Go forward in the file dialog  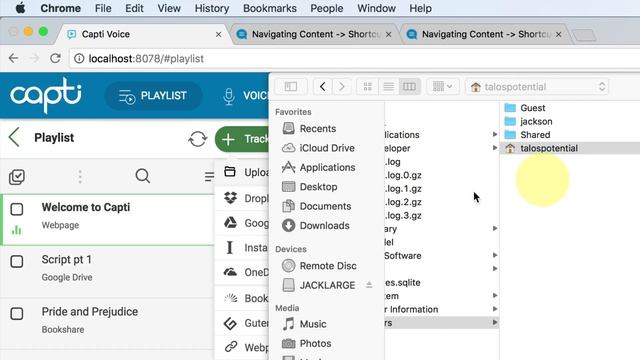tap(342, 87)
